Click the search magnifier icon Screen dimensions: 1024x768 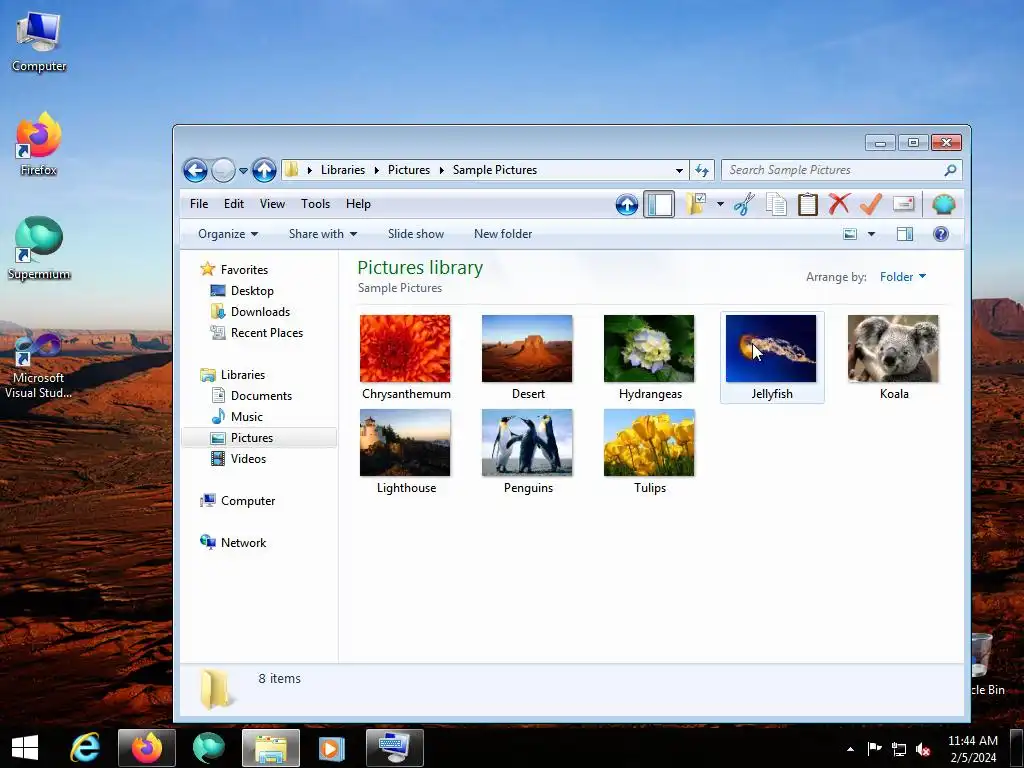pos(950,170)
